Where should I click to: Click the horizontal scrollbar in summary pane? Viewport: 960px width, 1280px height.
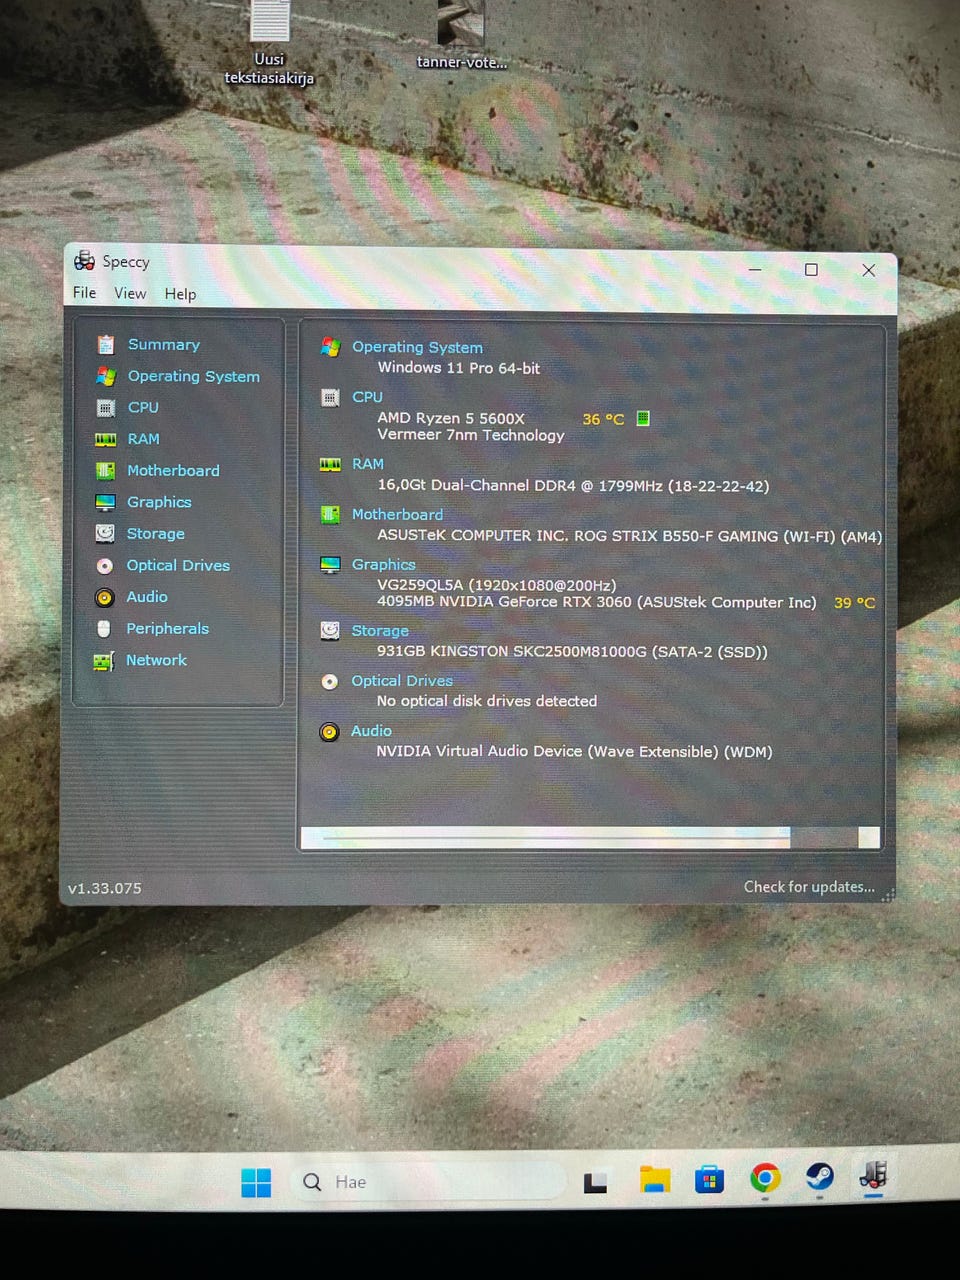[x=590, y=838]
